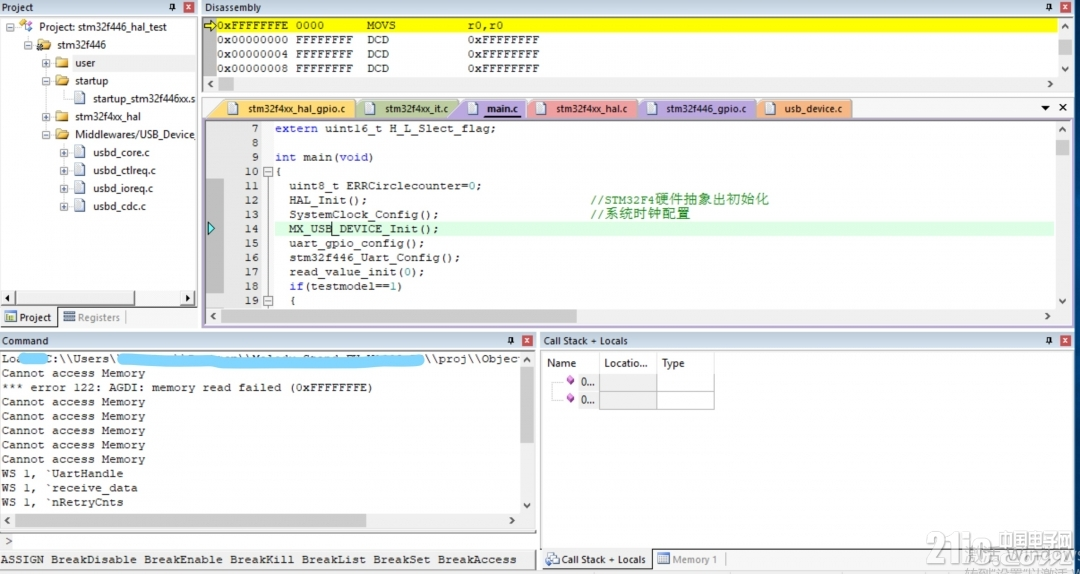The height and width of the screenshot is (574, 1080).
Task: Pin the Disassembly panel
Action: [x=1048, y=8]
